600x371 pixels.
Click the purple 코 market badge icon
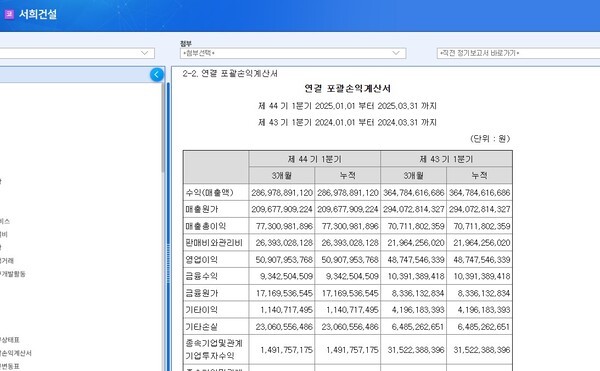tap(9, 15)
